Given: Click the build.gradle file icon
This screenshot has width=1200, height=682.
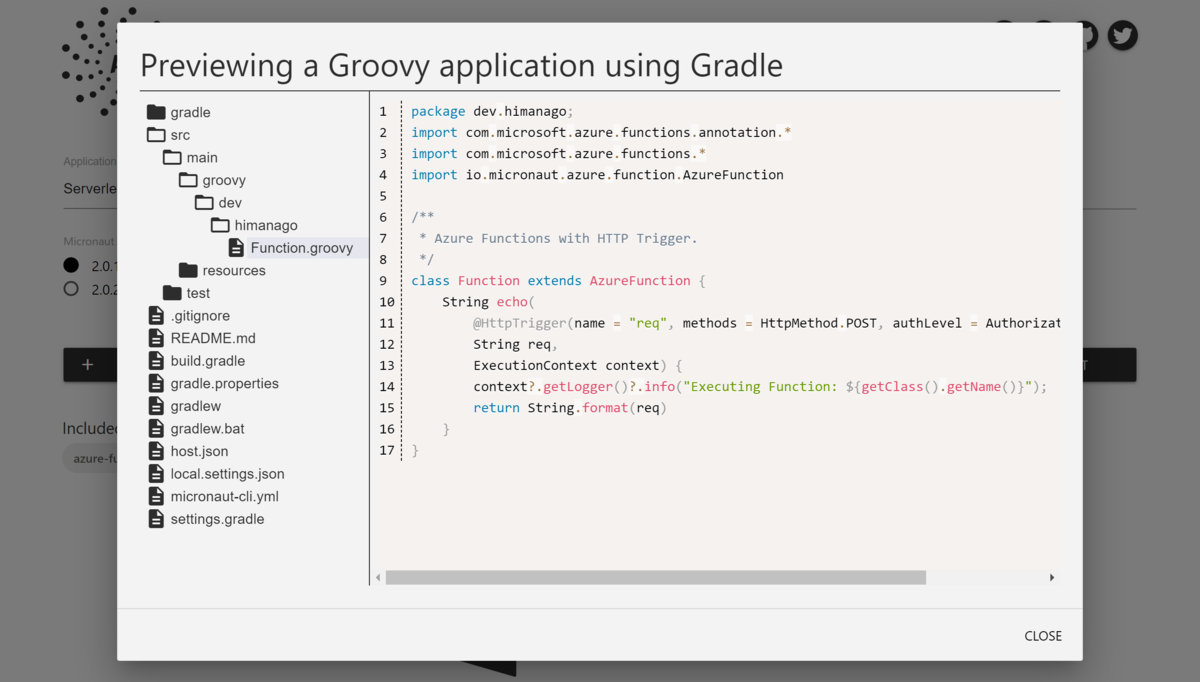Looking at the screenshot, I should tap(156, 360).
